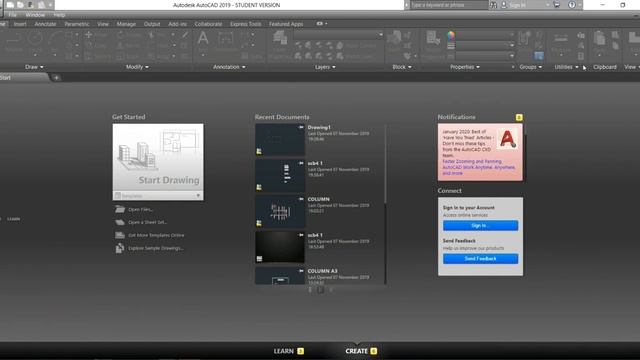Switch to the Insert ribbon tab

[x=20, y=24]
